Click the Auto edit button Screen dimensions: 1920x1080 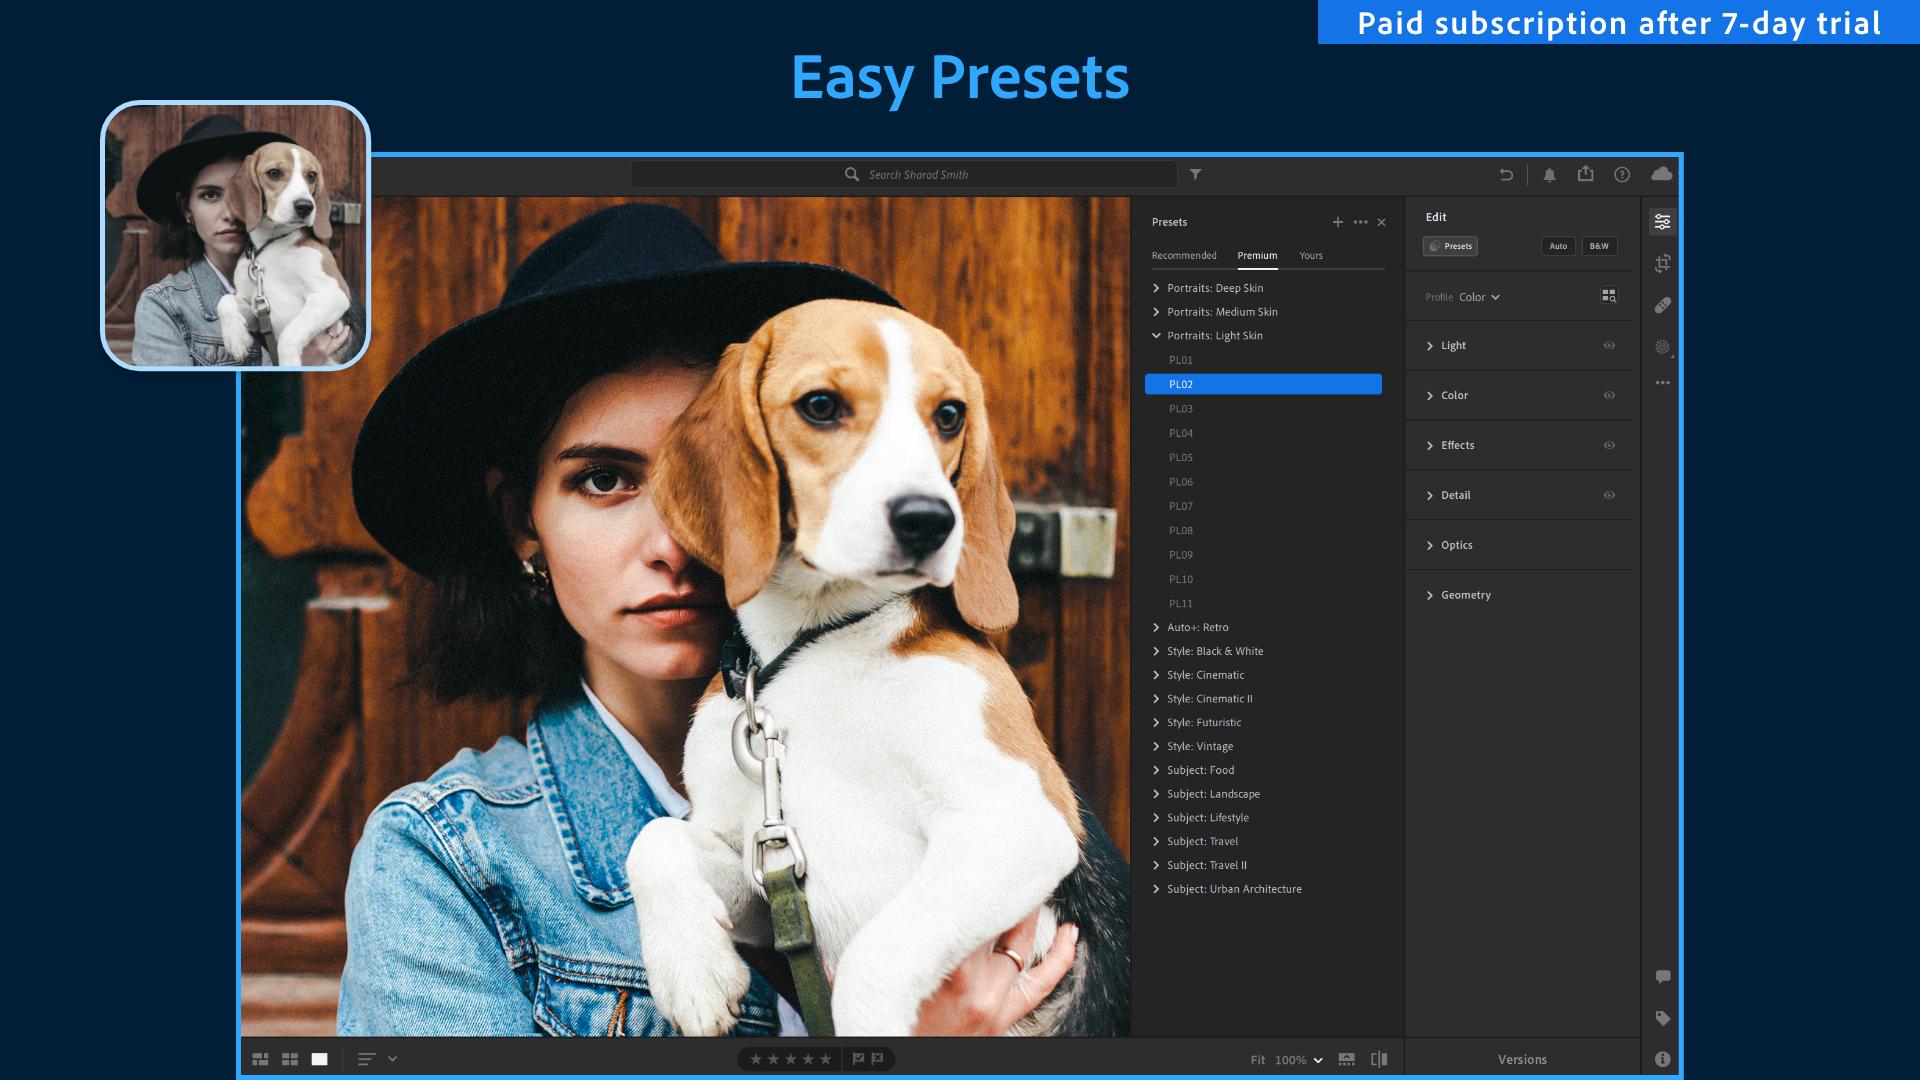(1558, 246)
